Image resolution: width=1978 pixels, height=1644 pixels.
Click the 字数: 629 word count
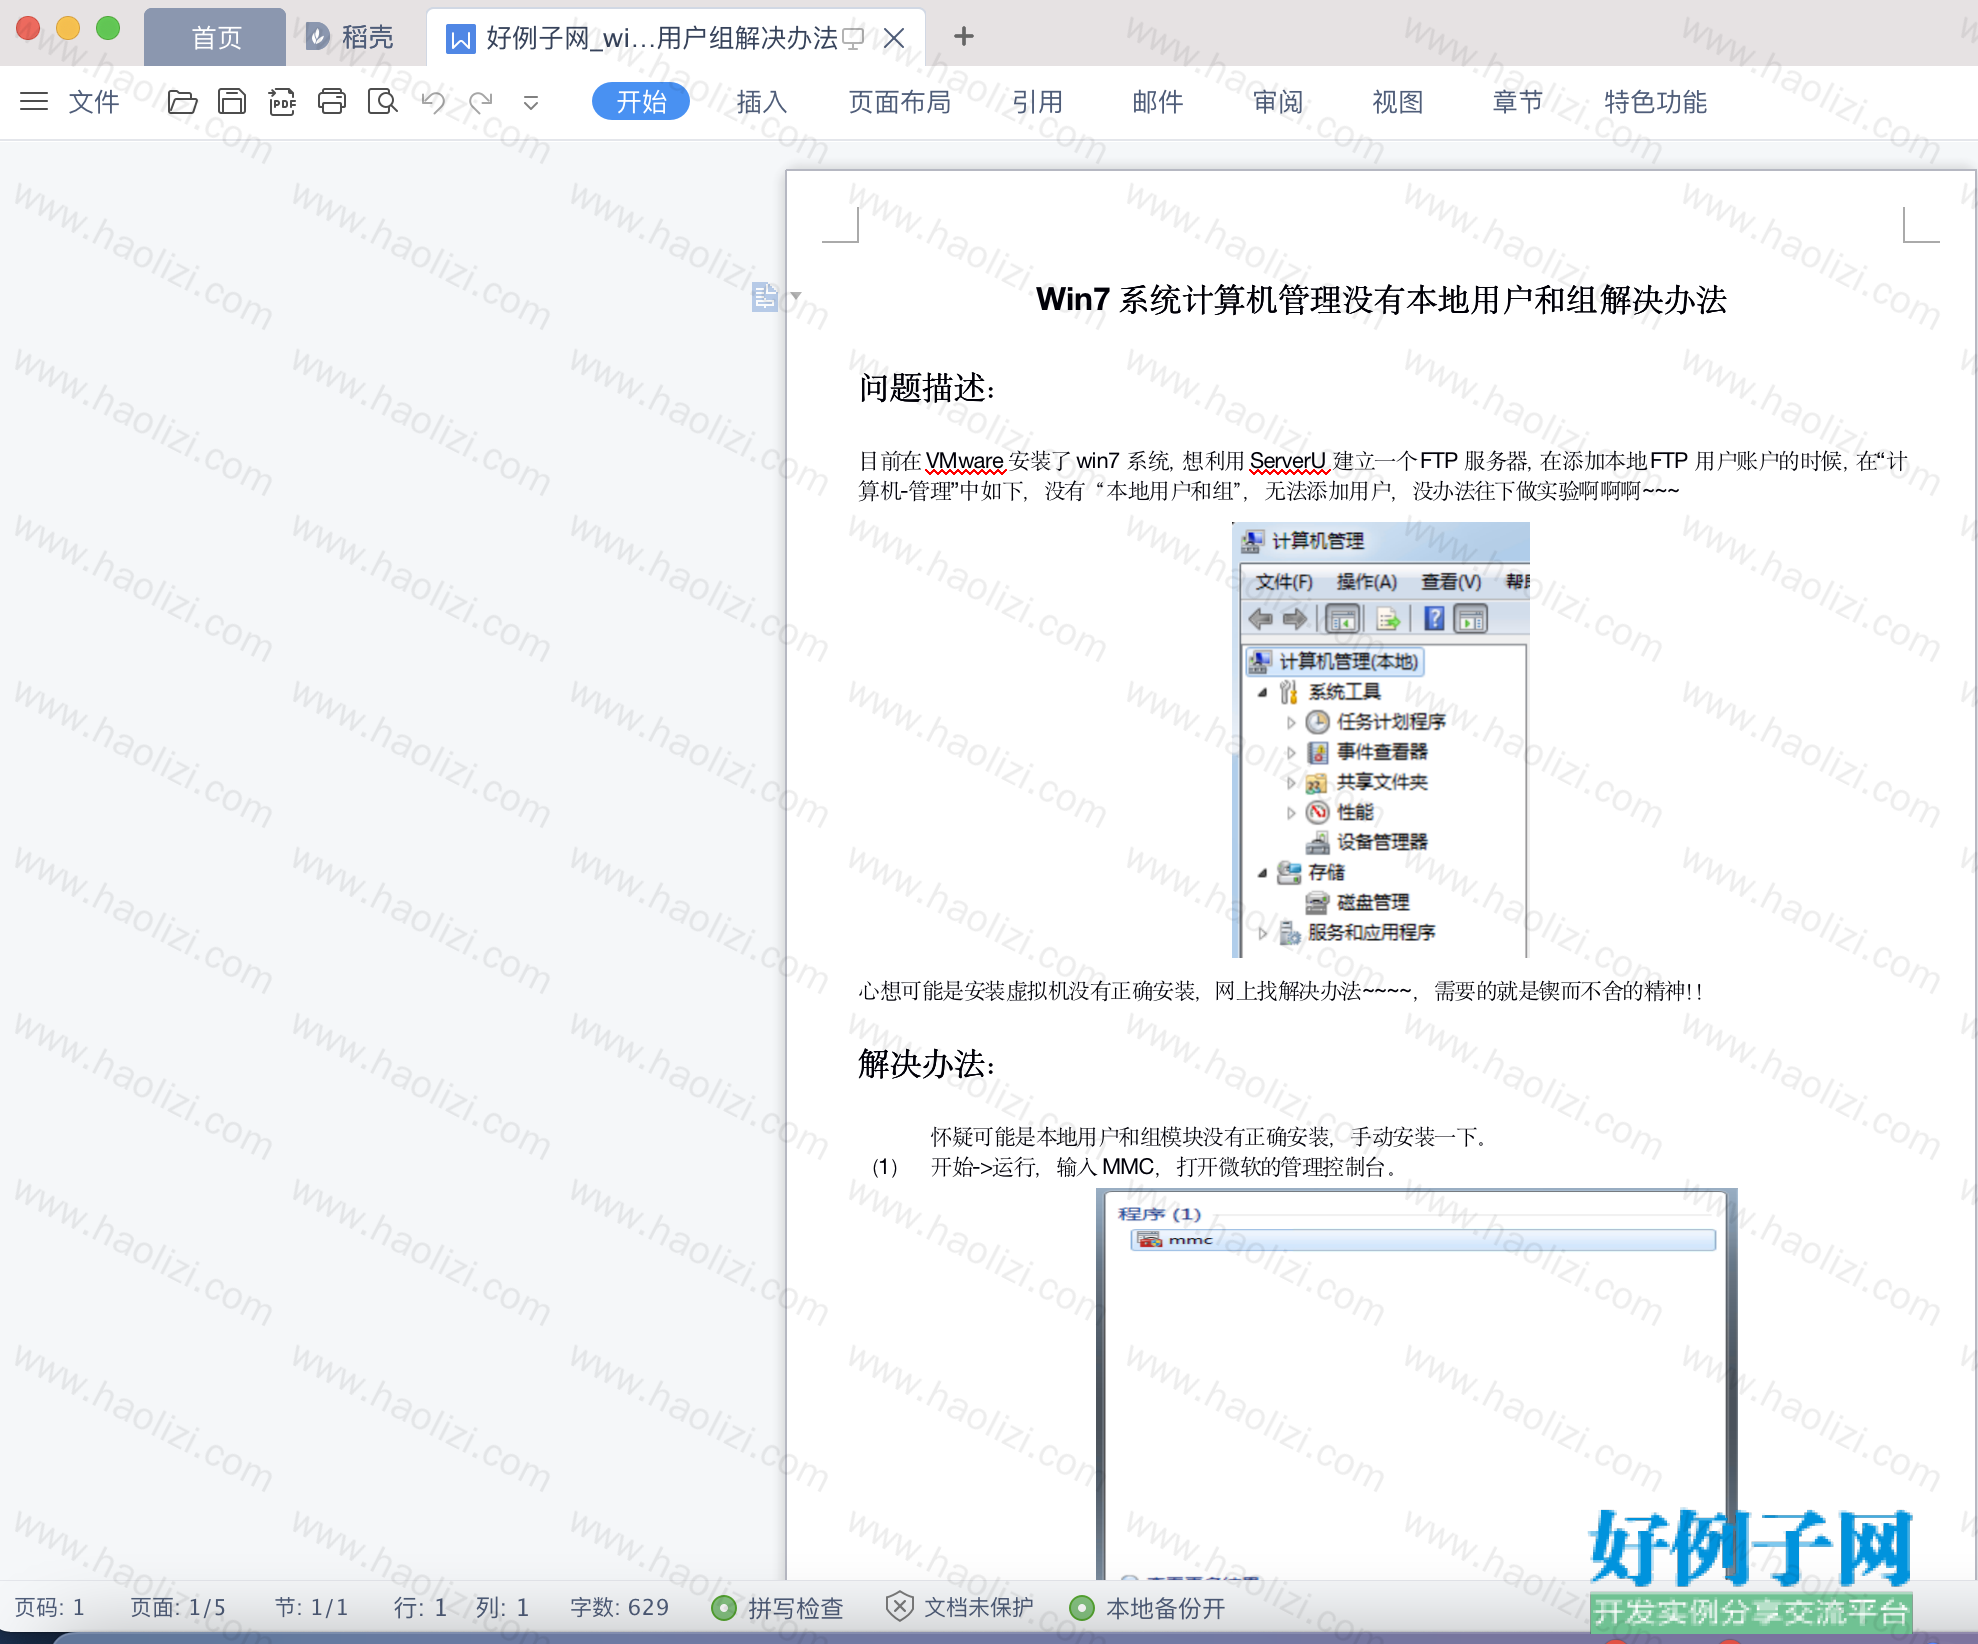tap(620, 1607)
